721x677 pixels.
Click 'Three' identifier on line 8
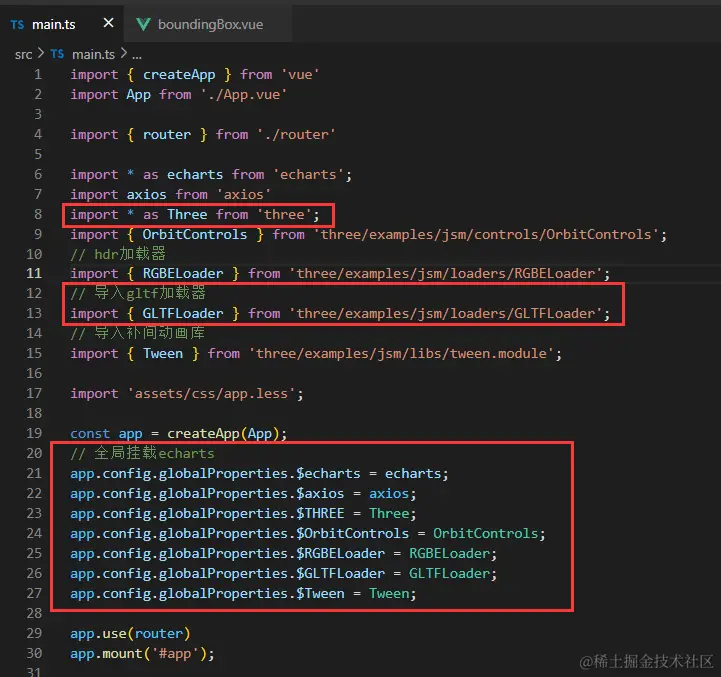point(187,215)
